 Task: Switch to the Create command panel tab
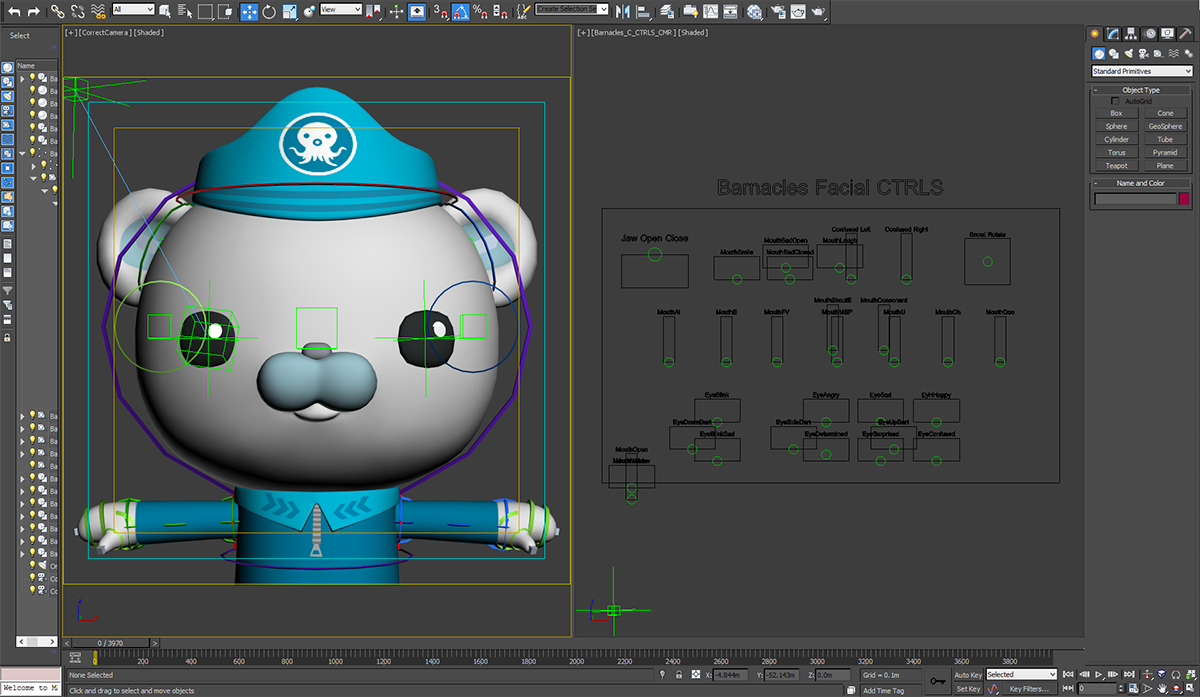1095,33
